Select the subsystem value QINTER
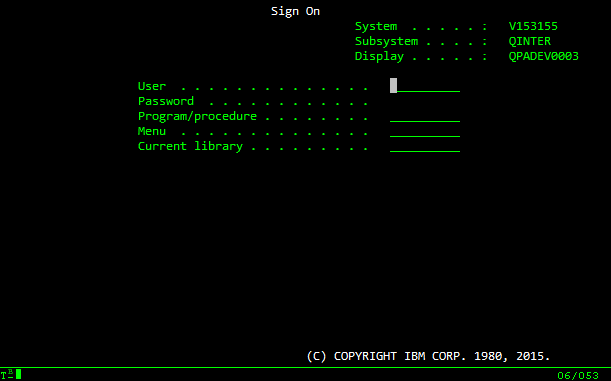This screenshot has width=611, height=381. [530, 41]
